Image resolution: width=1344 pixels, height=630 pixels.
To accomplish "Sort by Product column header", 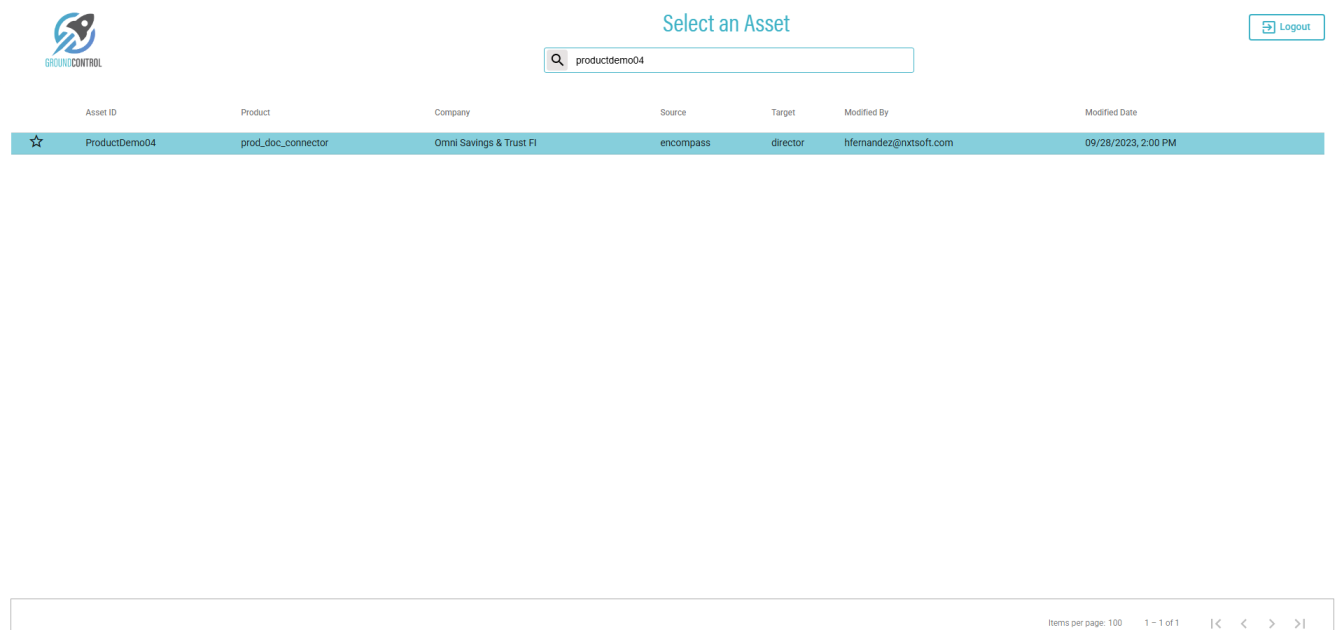I will click(x=255, y=113).
